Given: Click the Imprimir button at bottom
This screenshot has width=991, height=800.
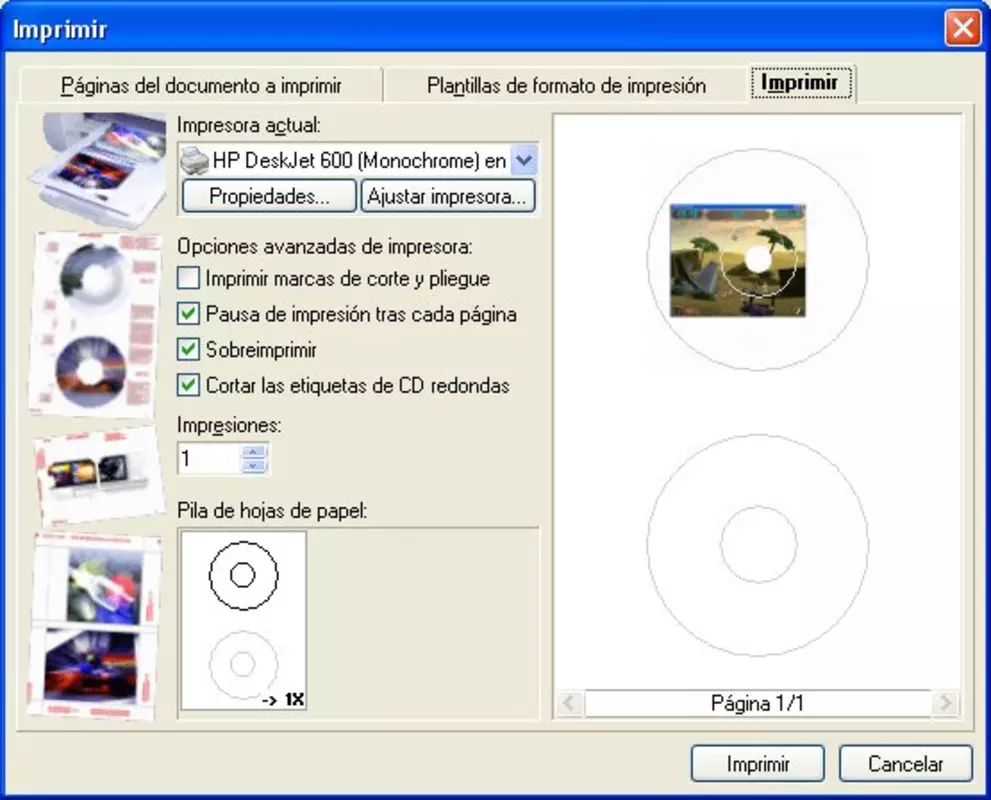Looking at the screenshot, I should coord(757,763).
